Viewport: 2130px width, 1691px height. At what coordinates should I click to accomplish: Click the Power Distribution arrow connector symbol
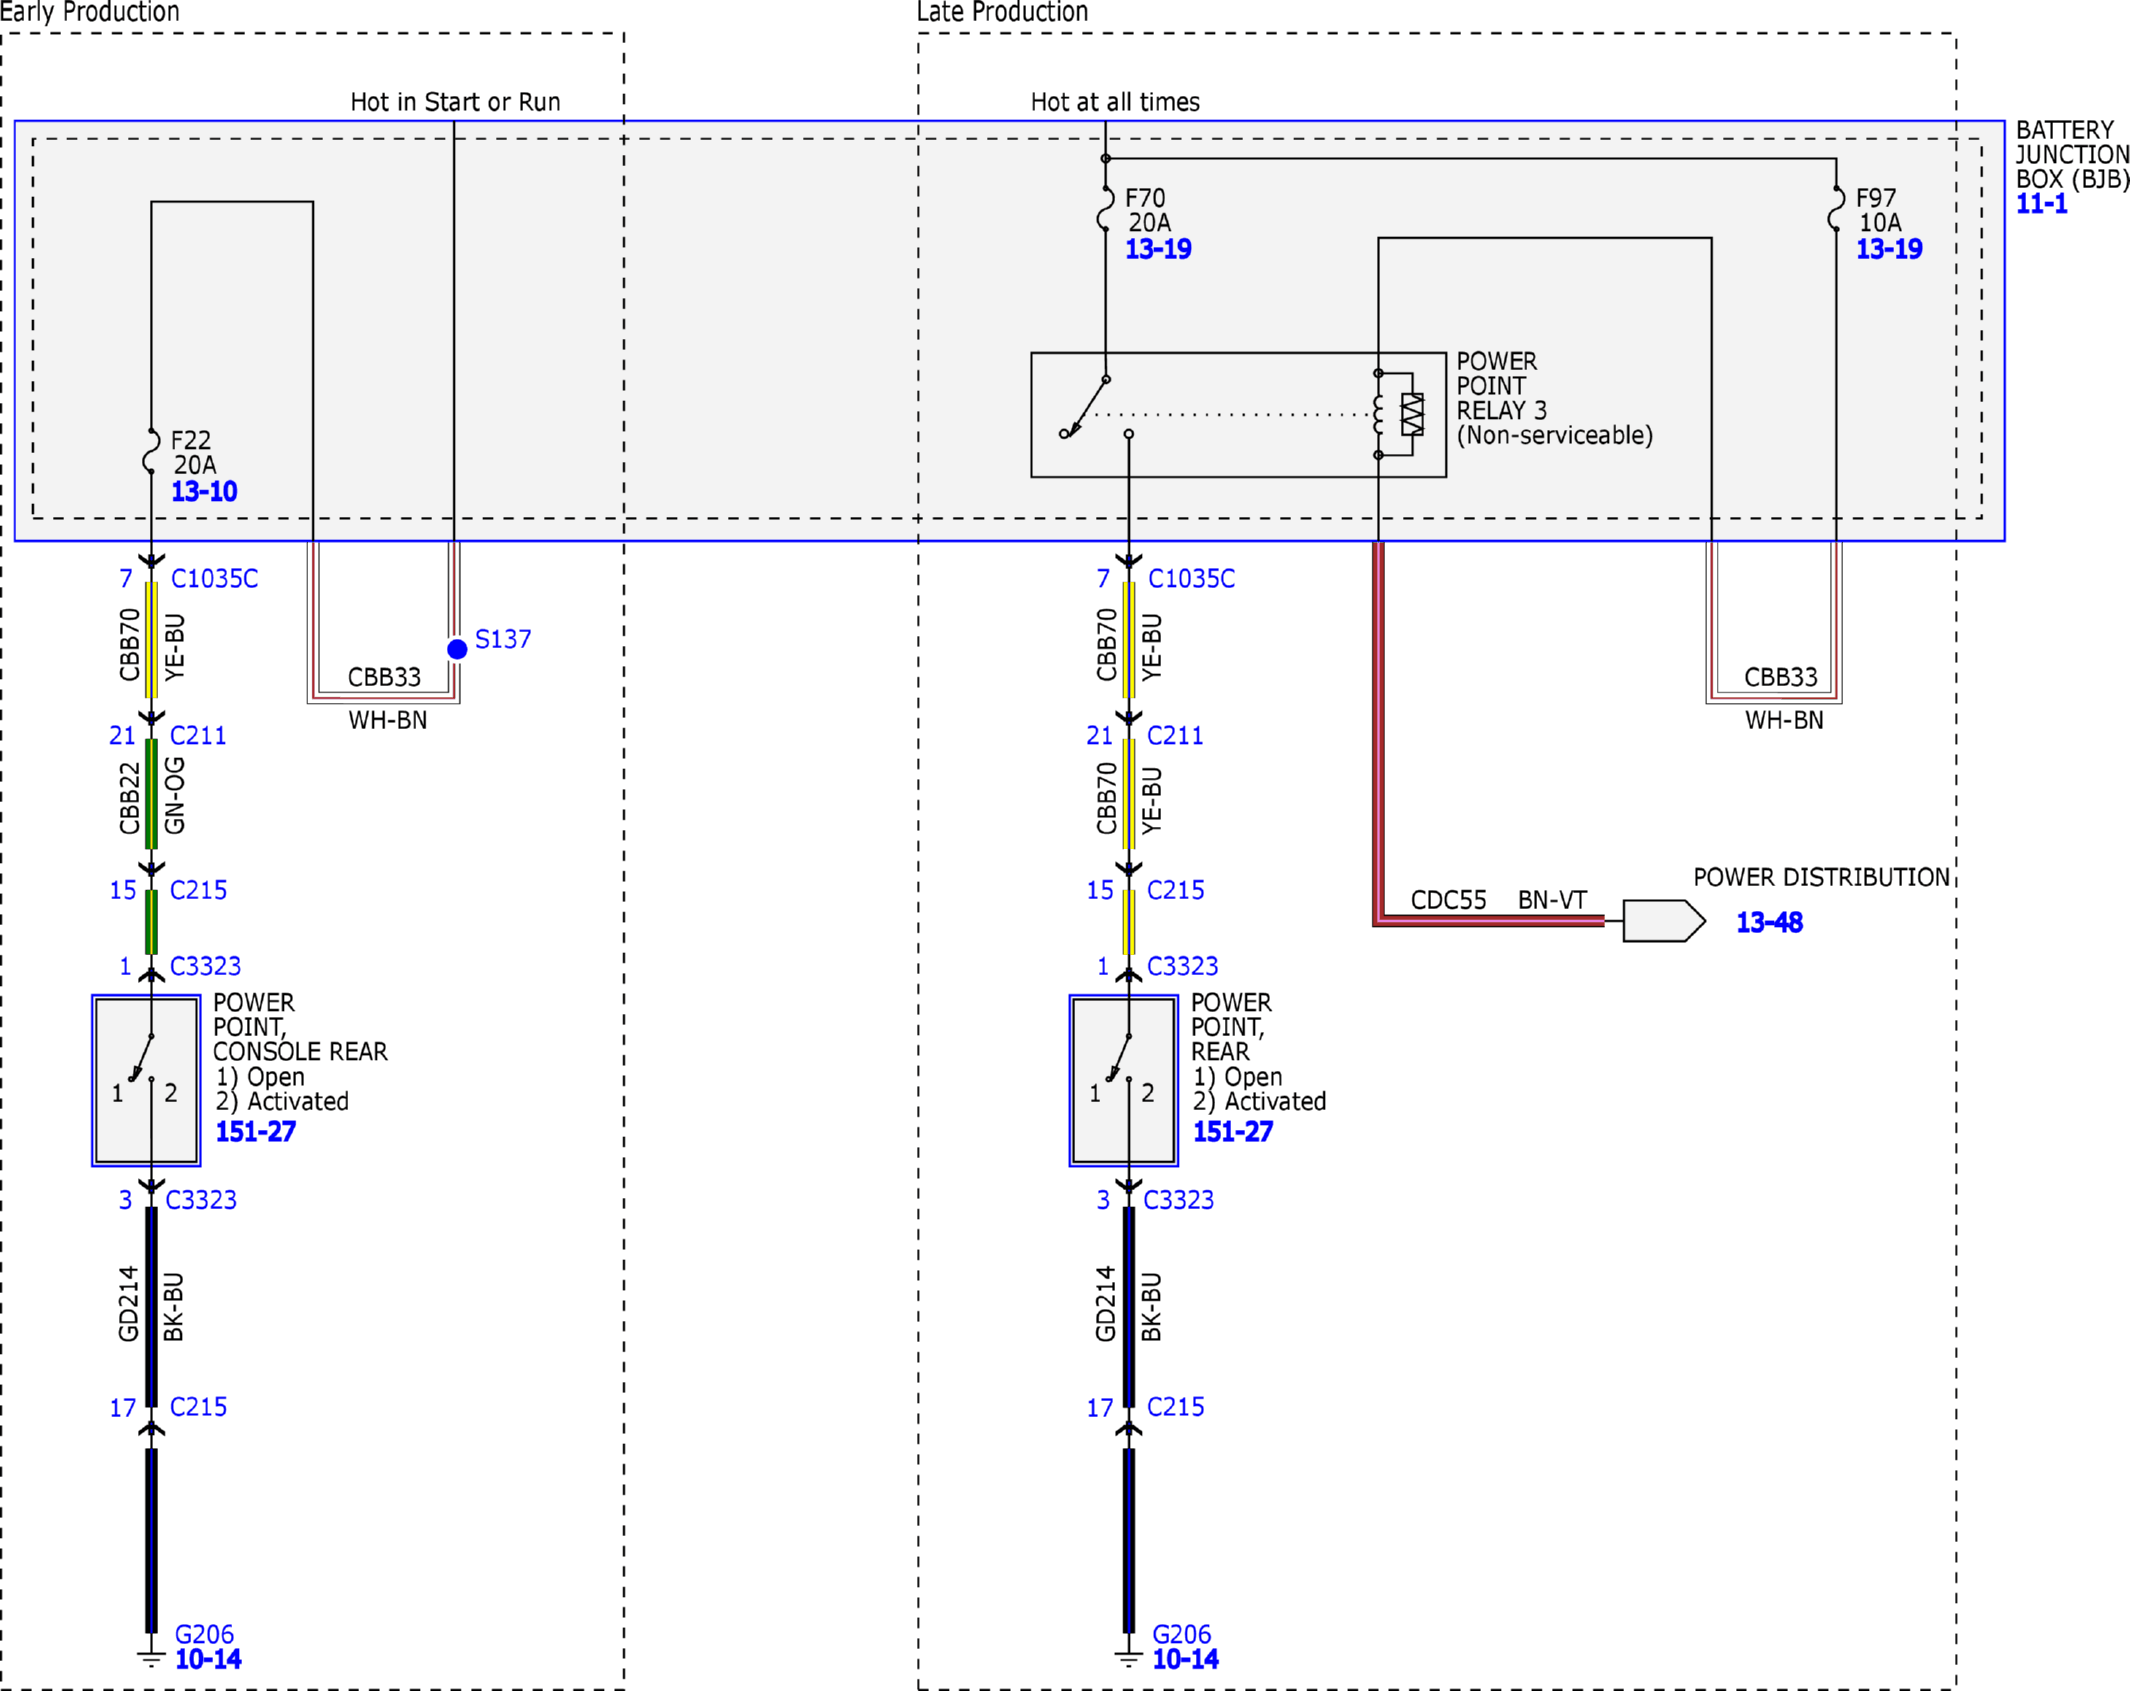[1664, 921]
